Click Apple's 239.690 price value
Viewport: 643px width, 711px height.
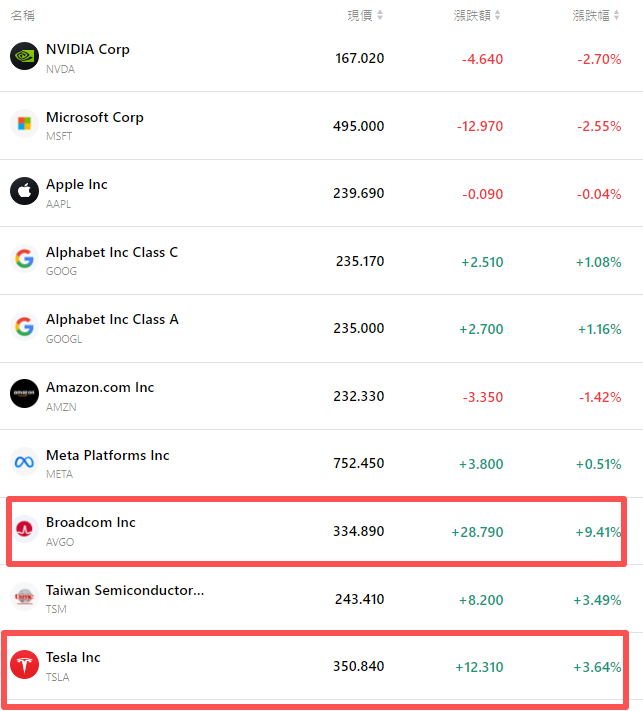pos(358,193)
